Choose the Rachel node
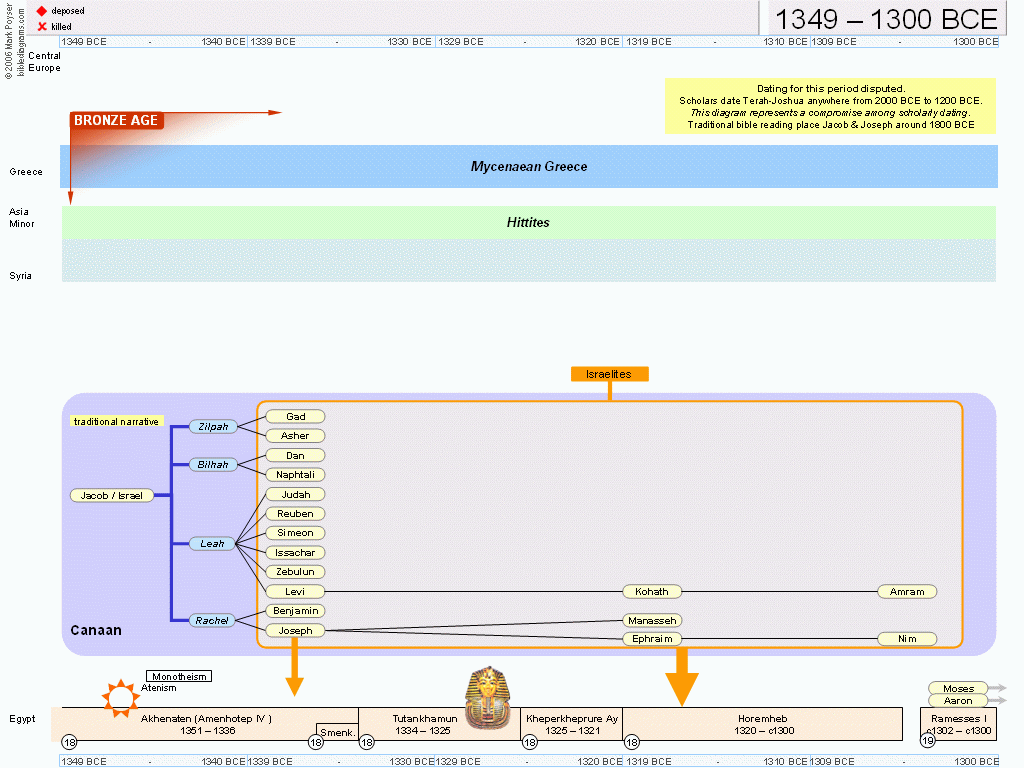This screenshot has height=768, width=1024. 213,621
